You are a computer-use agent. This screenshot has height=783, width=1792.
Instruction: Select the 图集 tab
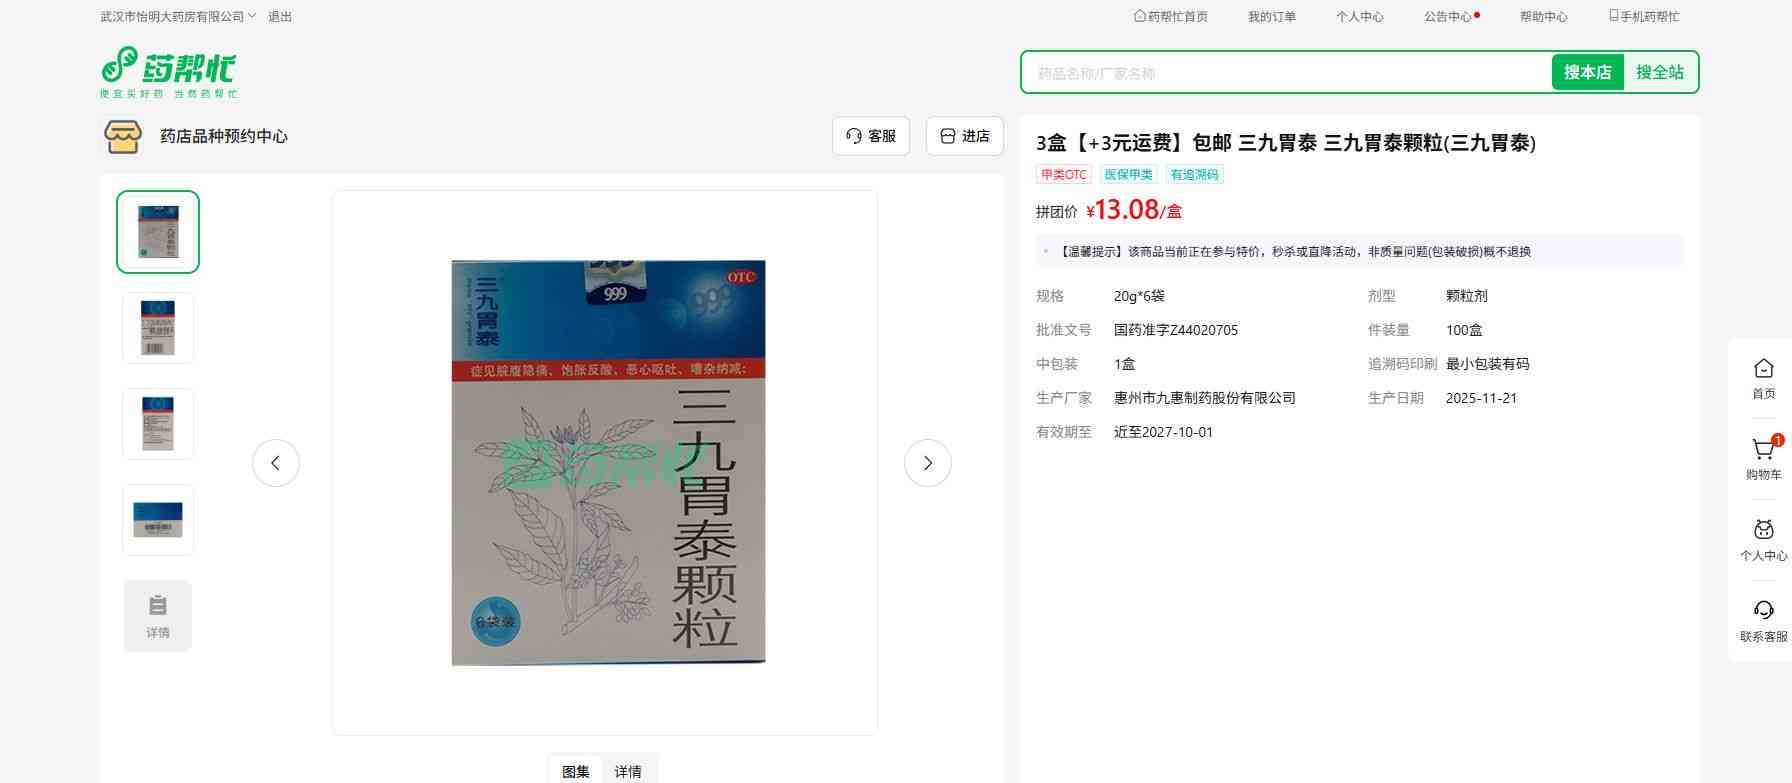(x=576, y=771)
